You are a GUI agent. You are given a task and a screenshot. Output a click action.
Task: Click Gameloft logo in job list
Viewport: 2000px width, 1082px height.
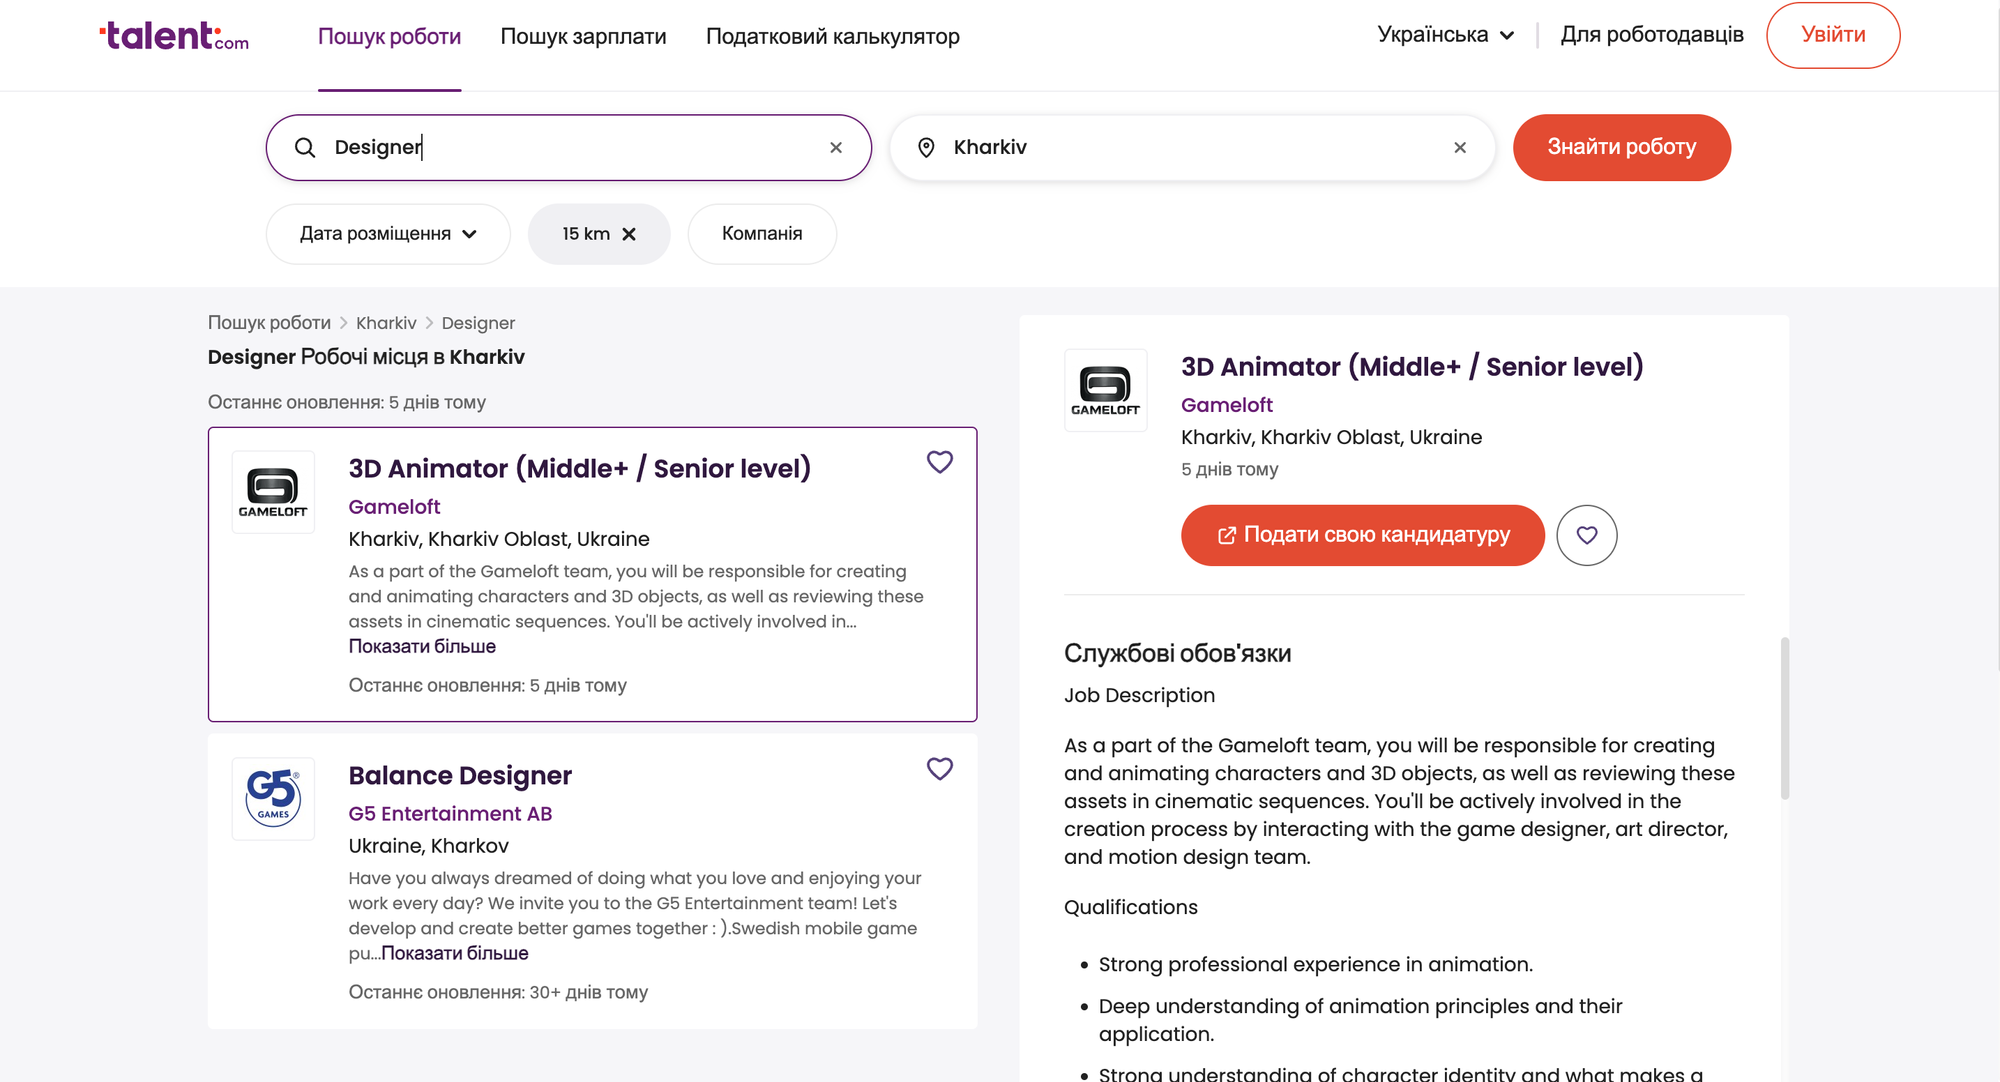click(273, 492)
